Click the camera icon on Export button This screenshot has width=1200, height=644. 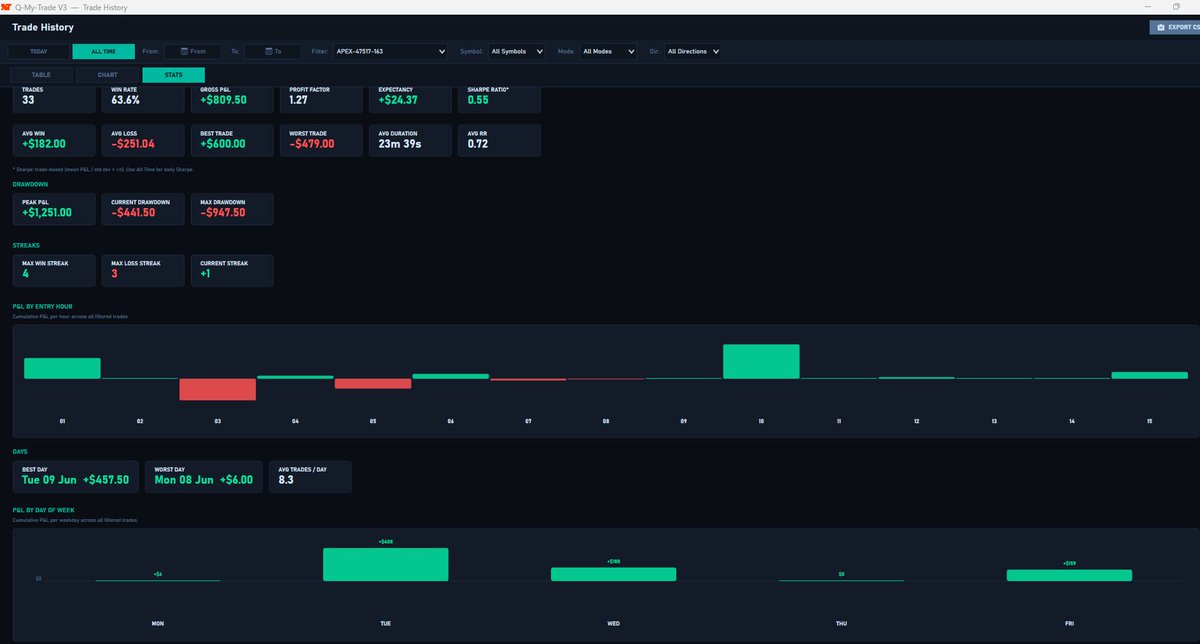point(1161,28)
